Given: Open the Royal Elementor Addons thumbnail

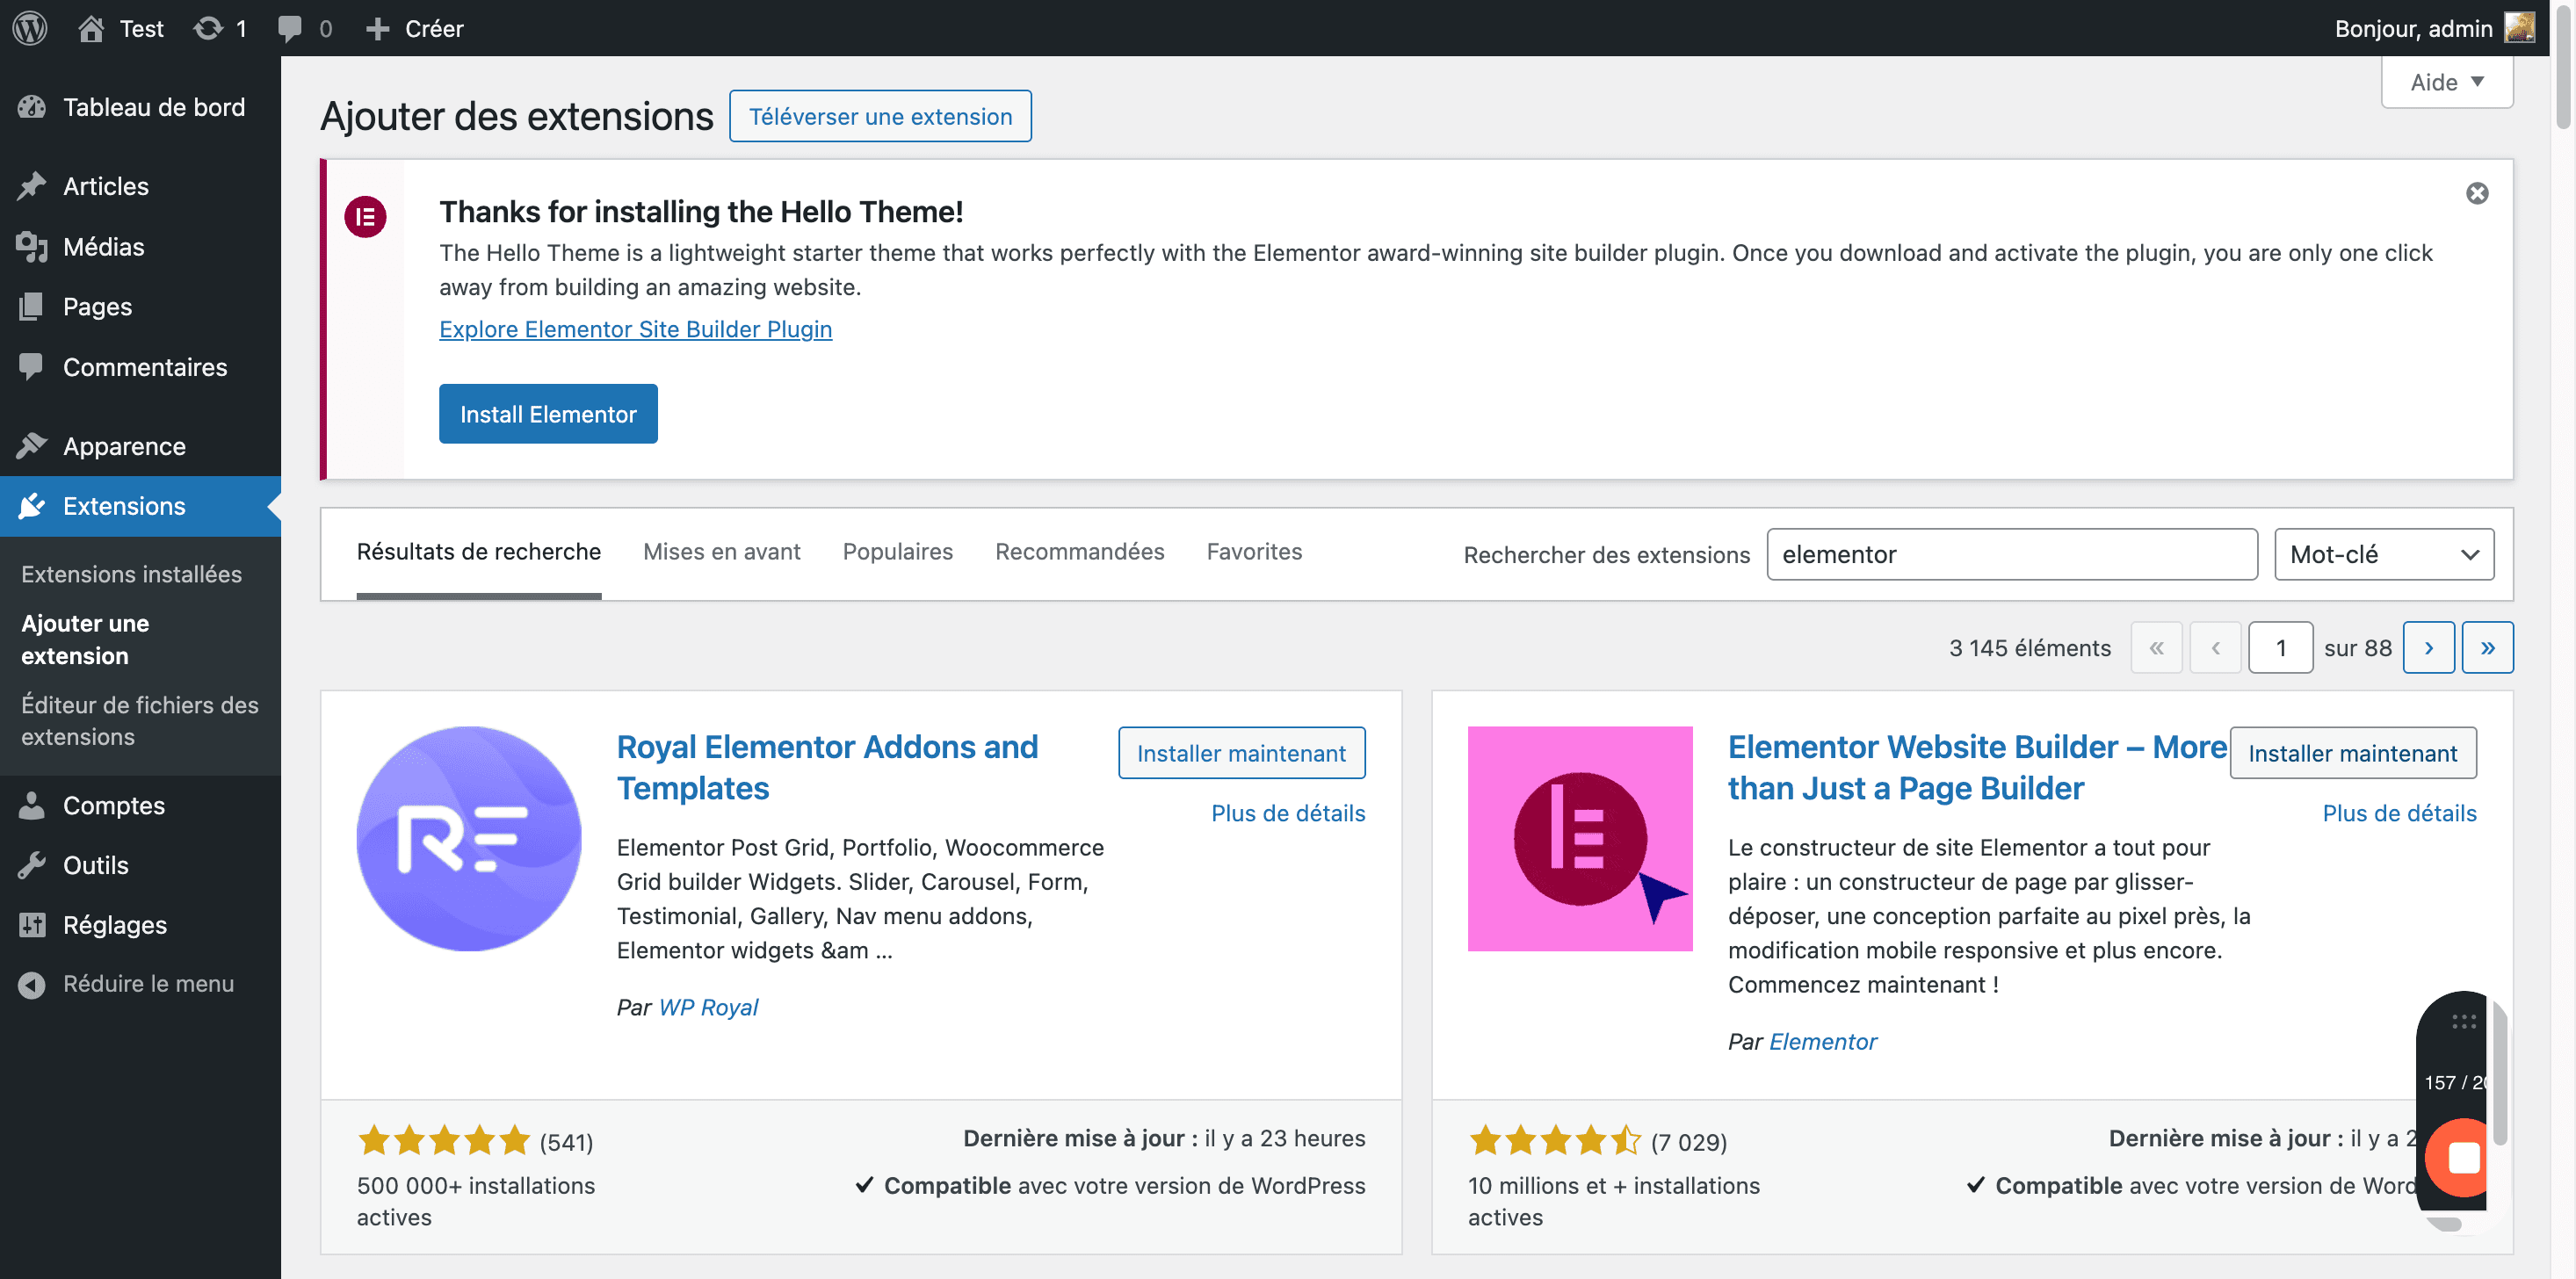Looking at the screenshot, I should click(x=469, y=838).
